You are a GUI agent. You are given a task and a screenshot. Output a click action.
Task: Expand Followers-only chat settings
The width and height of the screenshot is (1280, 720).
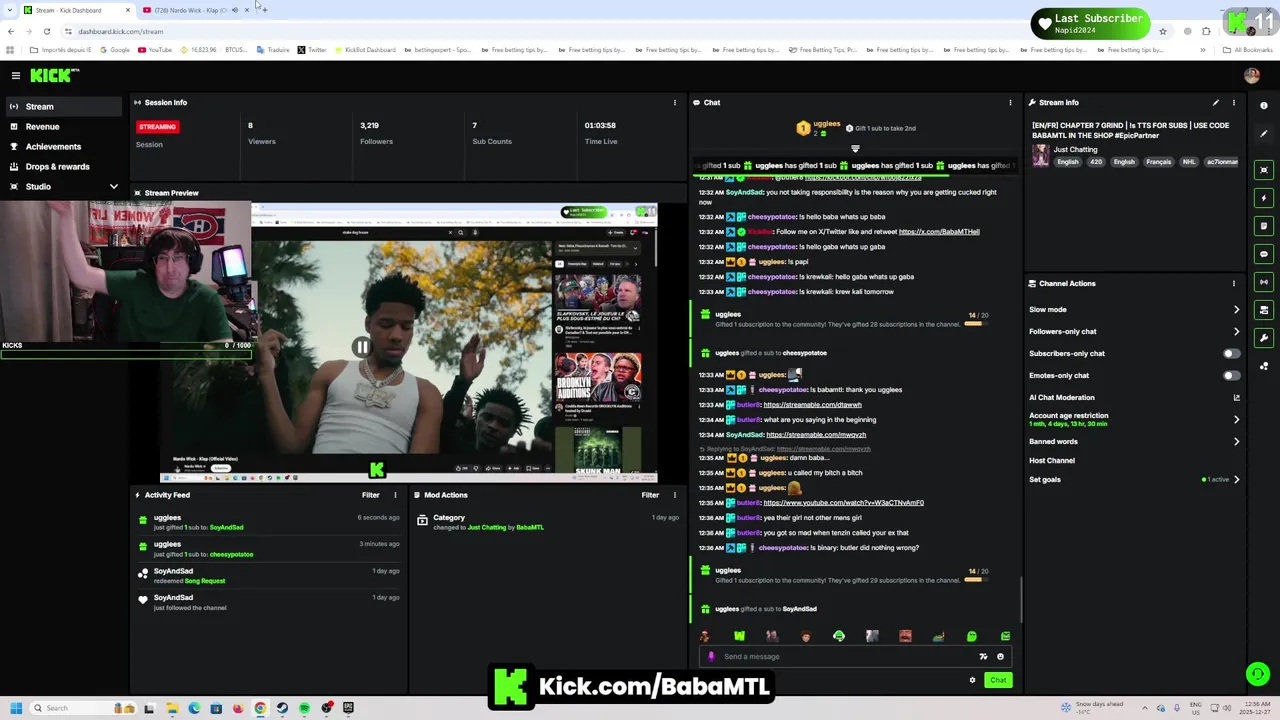[1236, 332]
